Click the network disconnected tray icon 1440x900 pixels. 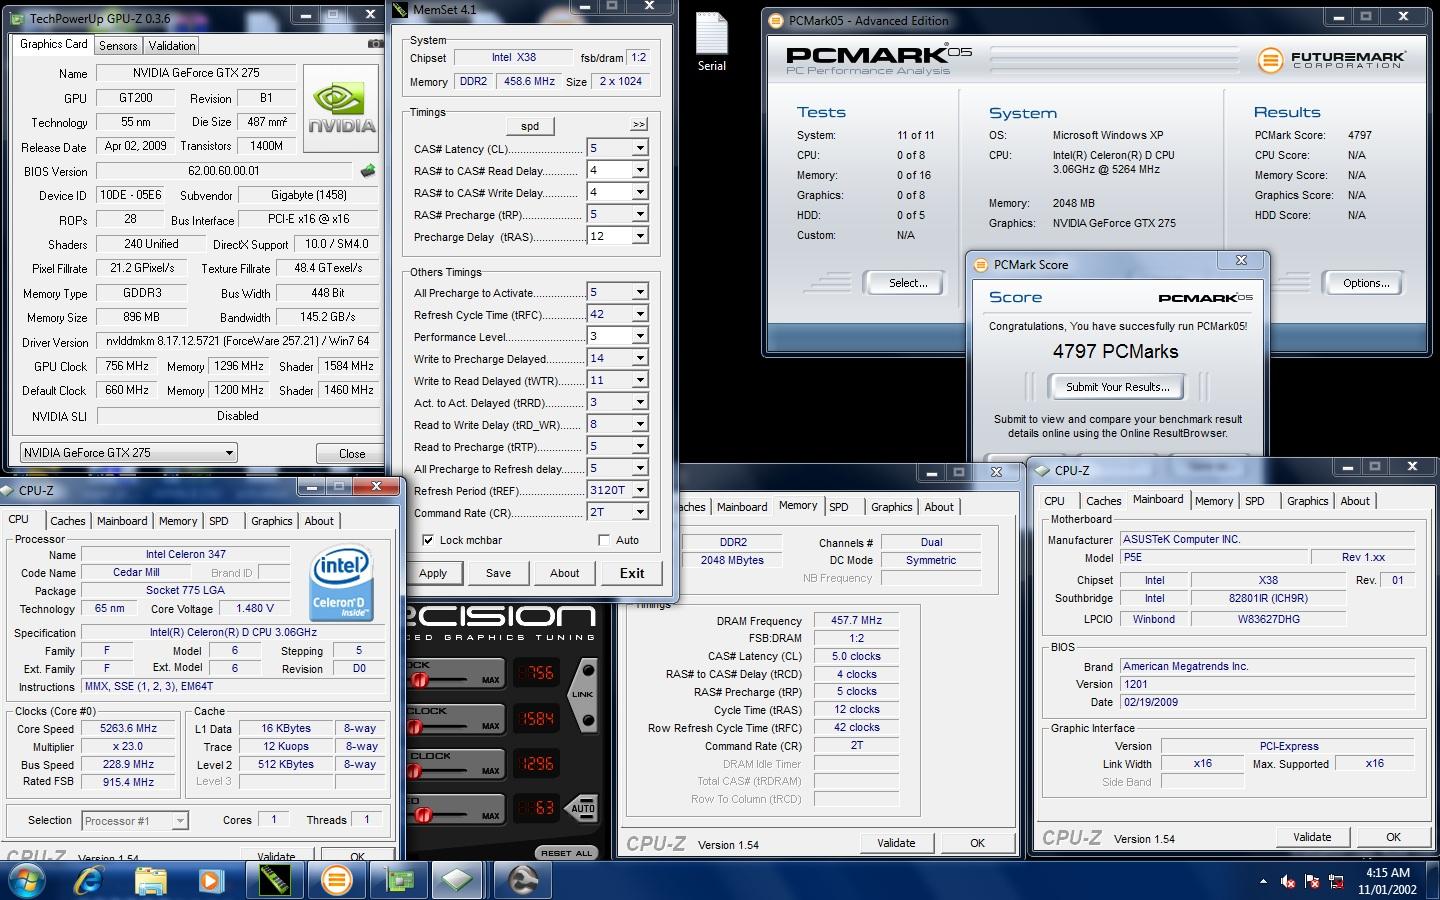click(1335, 881)
